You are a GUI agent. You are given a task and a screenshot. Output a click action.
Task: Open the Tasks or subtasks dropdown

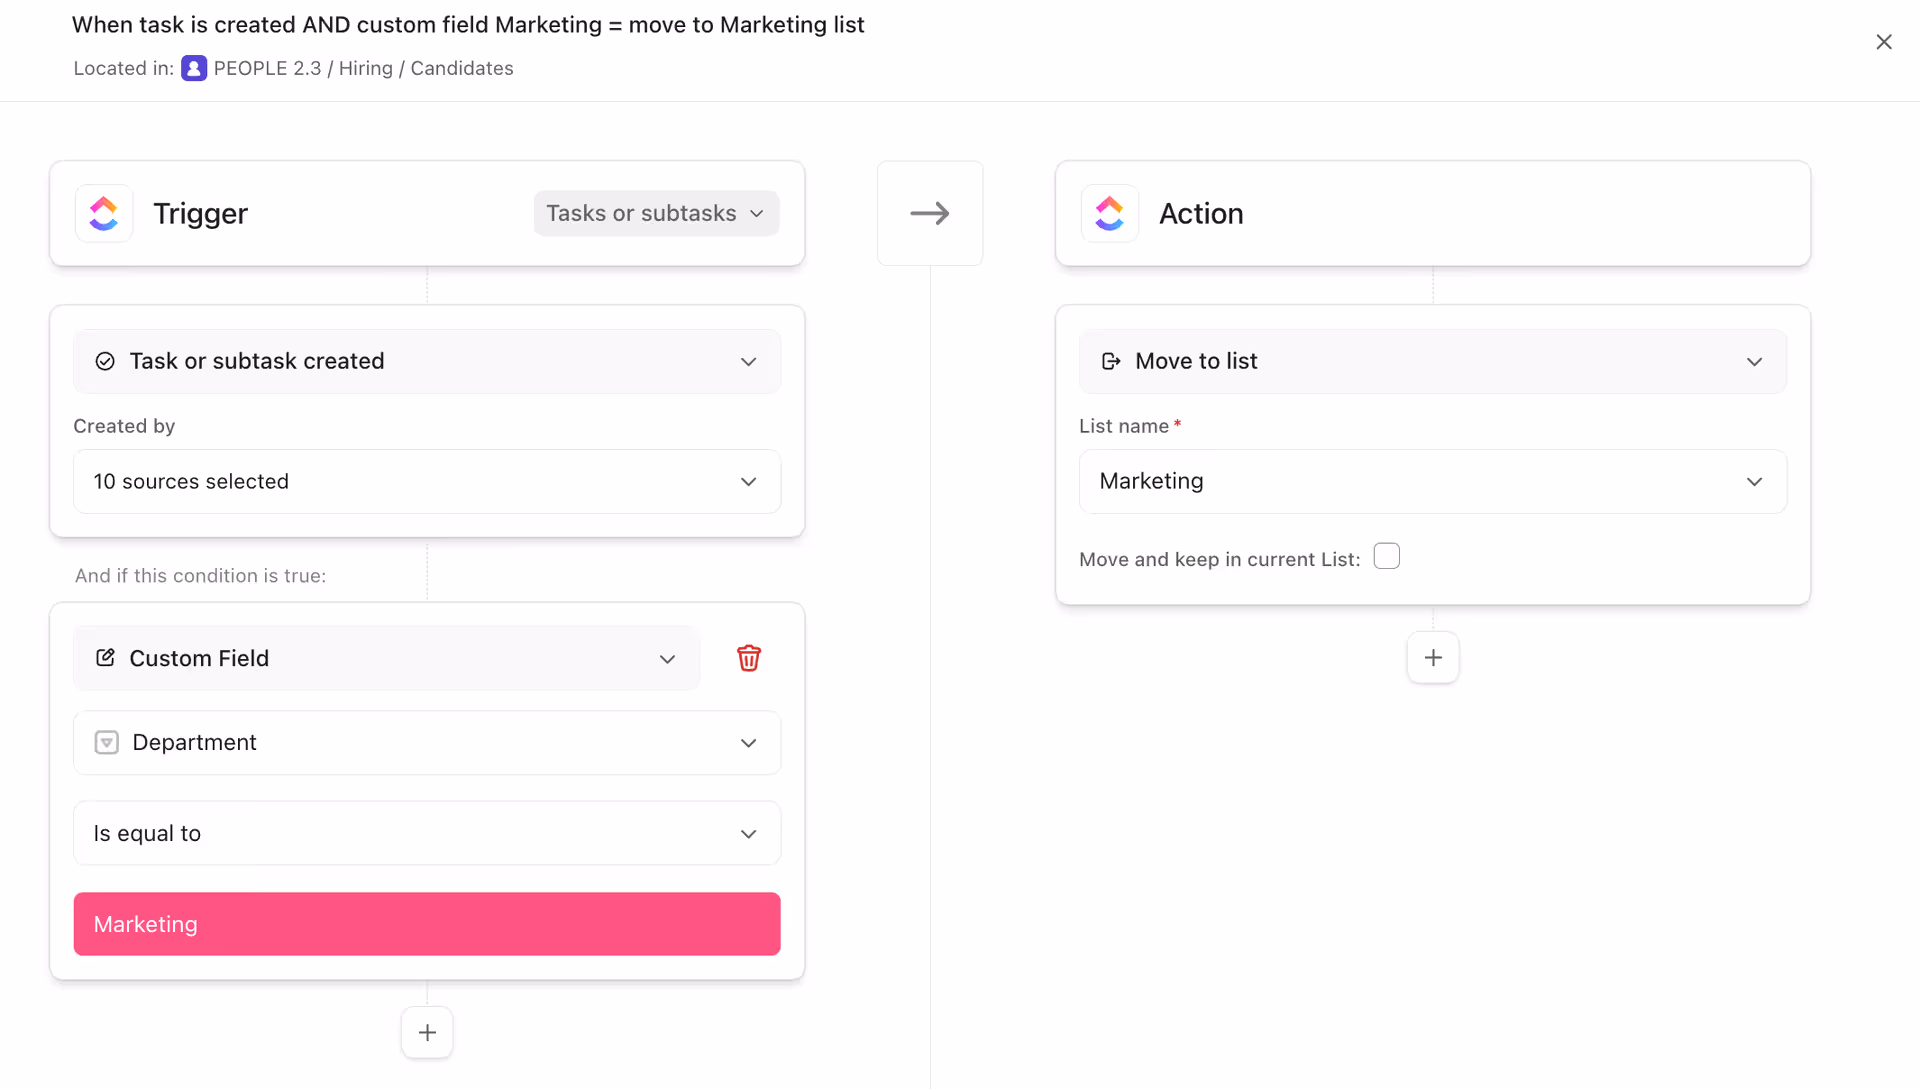click(x=656, y=213)
